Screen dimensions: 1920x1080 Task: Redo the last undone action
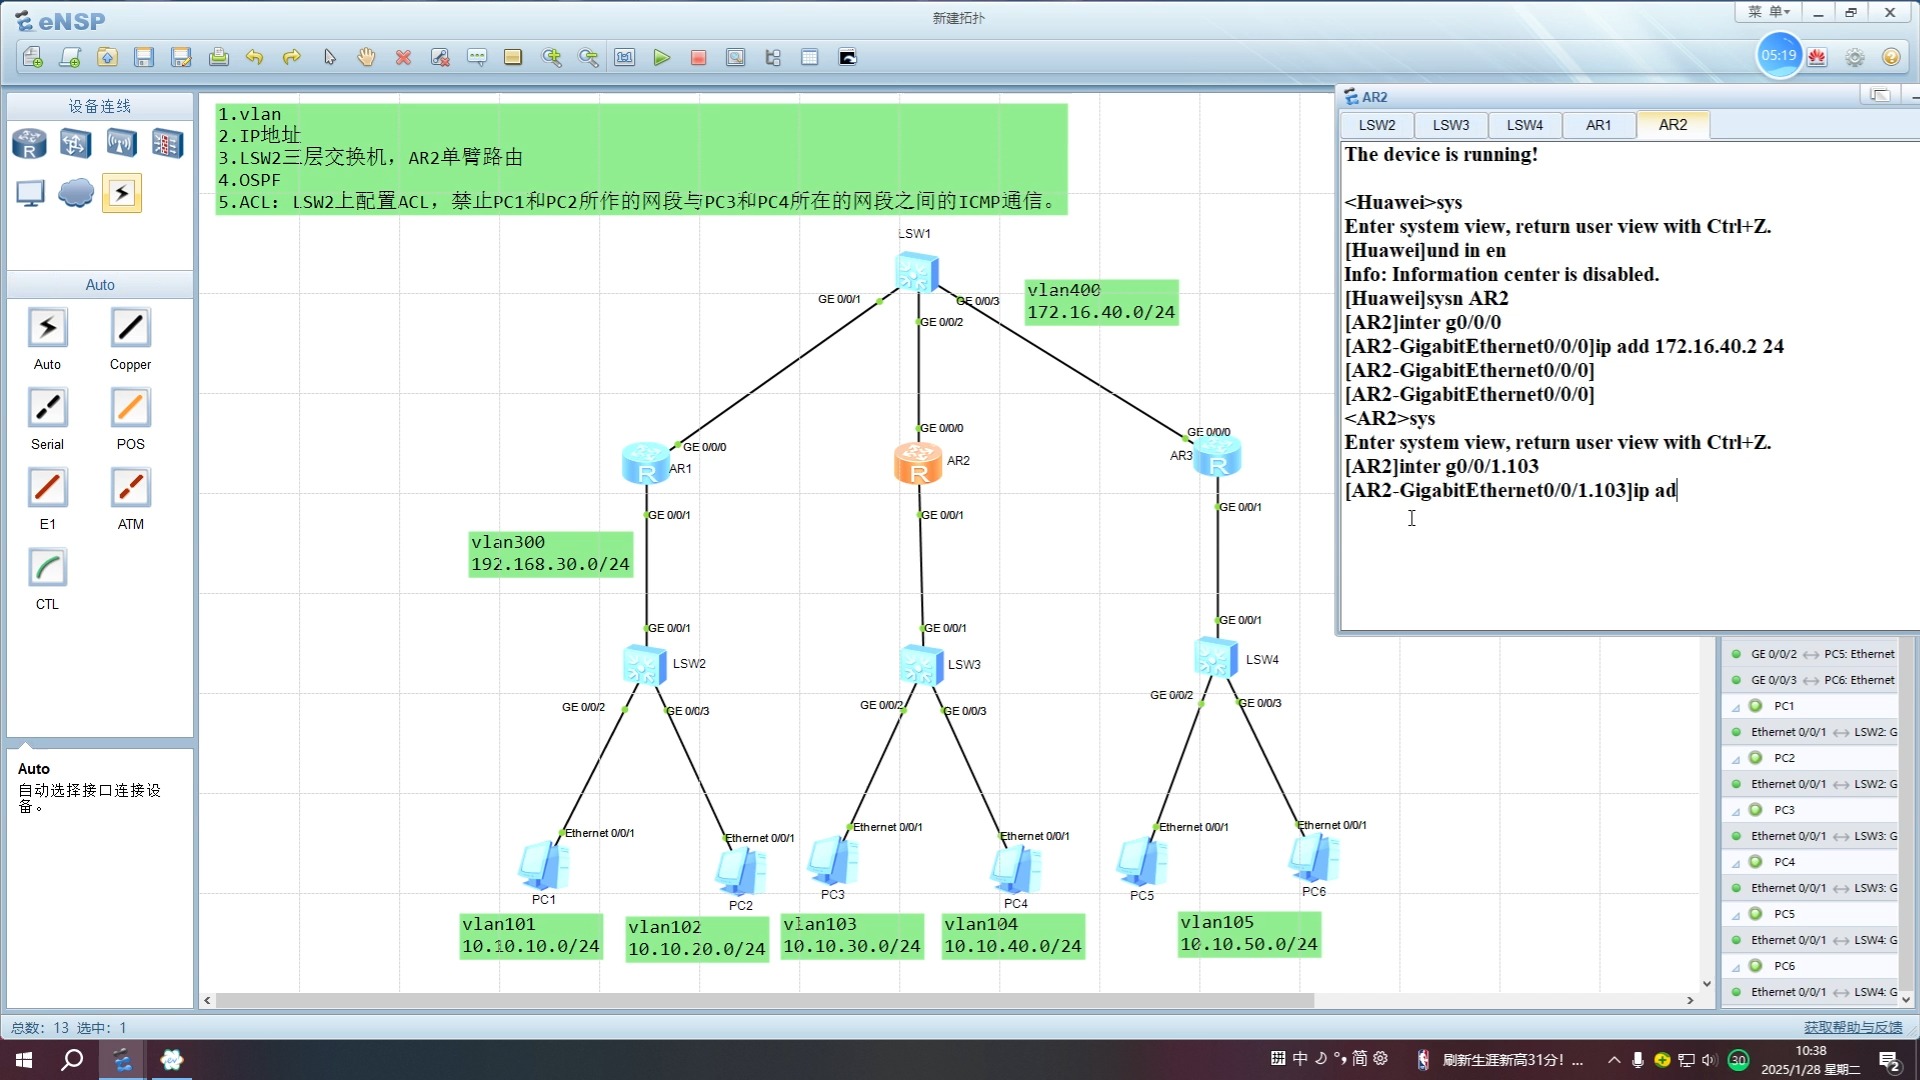click(x=292, y=57)
